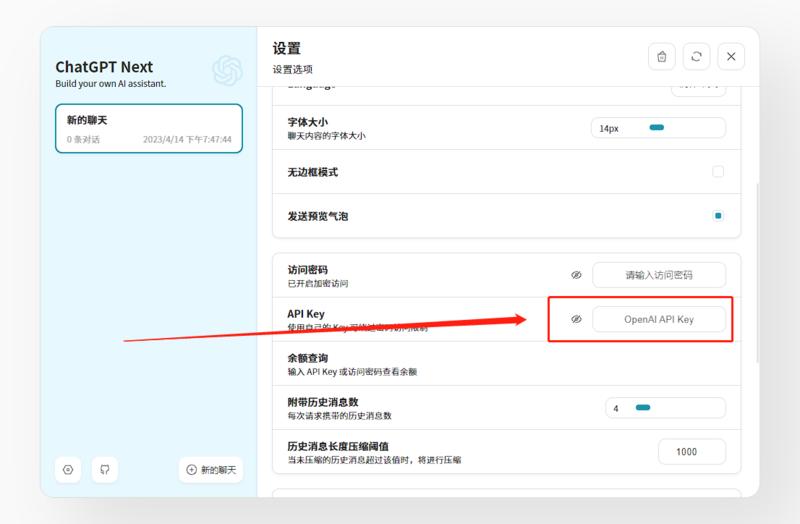Show the 访问密码 with eye icon
Screen dimensions: 800x524
576,275
